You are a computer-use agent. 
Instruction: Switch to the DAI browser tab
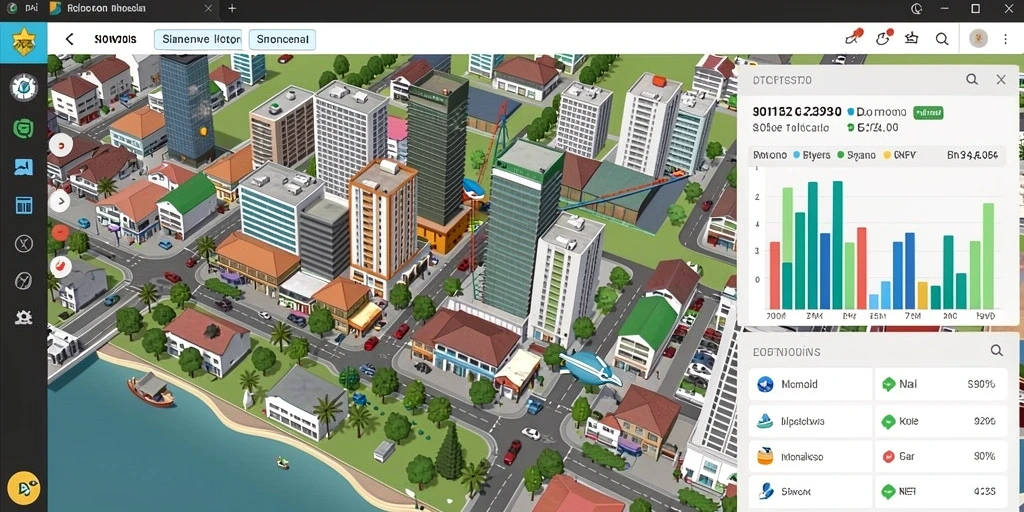click(x=22, y=8)
